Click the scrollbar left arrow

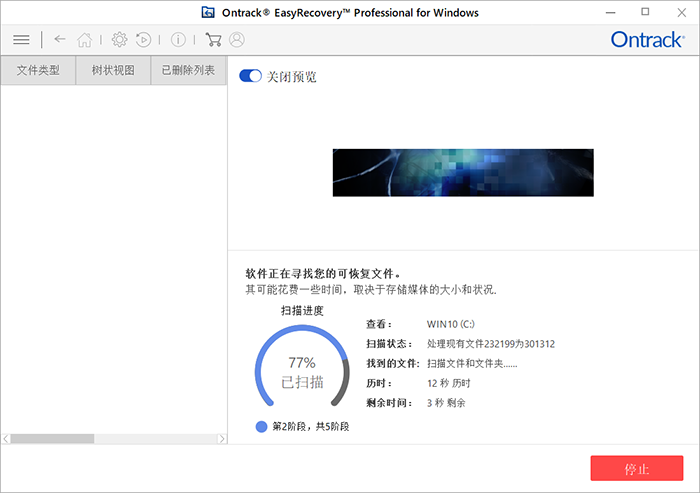[x=6, y=439]
